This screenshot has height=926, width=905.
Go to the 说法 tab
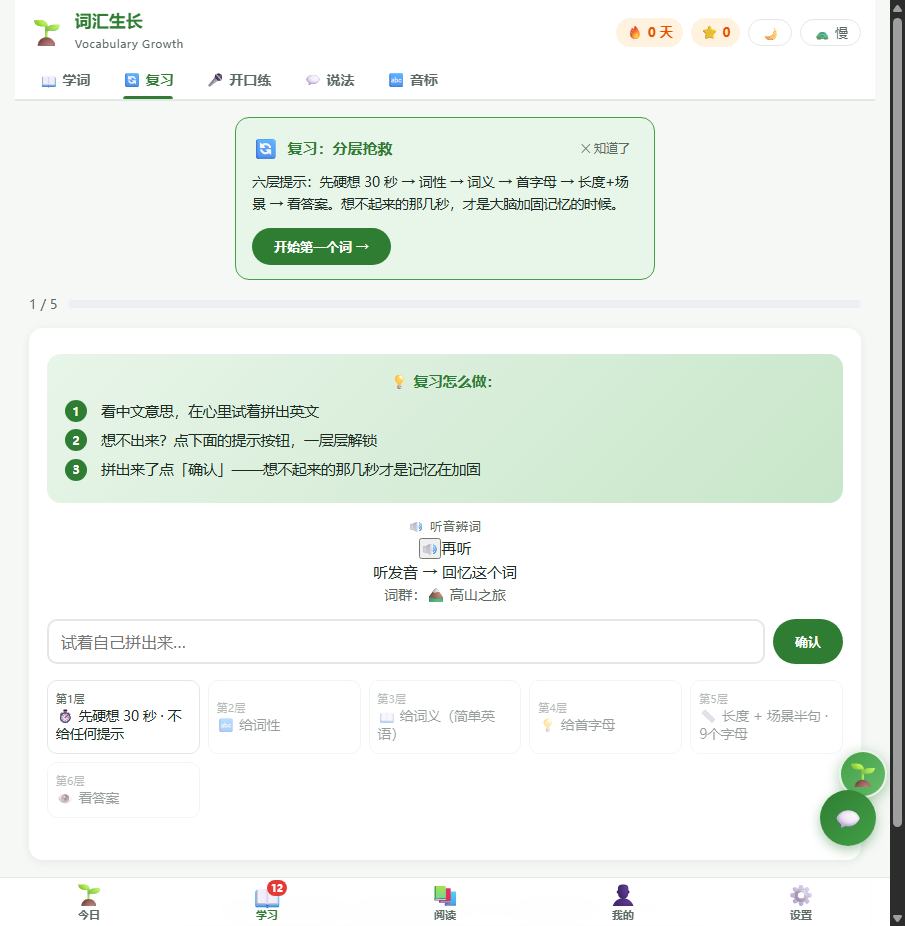(330, 80)
